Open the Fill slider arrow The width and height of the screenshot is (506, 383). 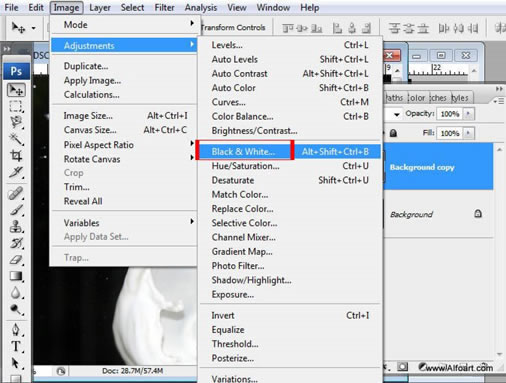(x=468, y=133)
